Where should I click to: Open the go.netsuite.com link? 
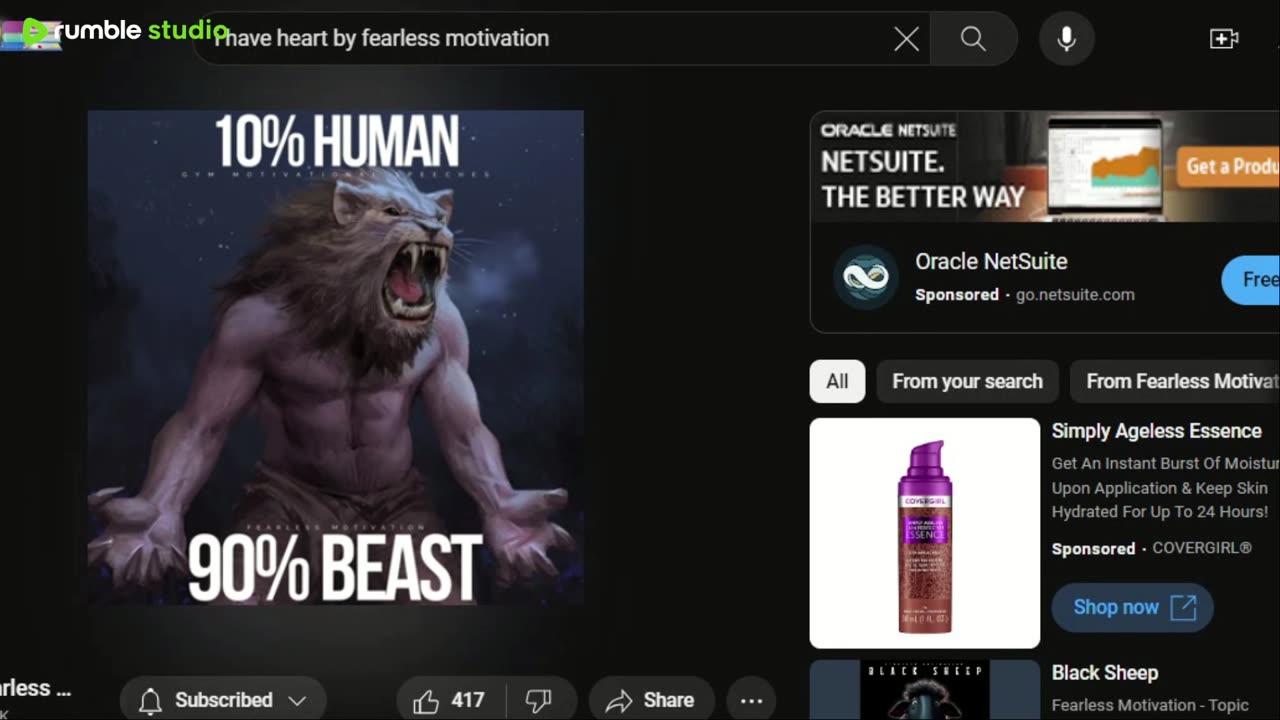point(1075,295)
